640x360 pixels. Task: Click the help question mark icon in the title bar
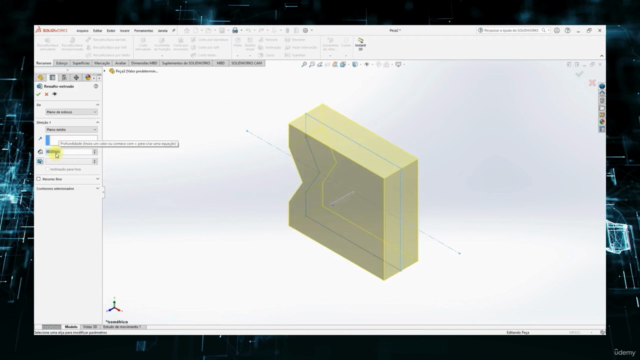[567, 31]
